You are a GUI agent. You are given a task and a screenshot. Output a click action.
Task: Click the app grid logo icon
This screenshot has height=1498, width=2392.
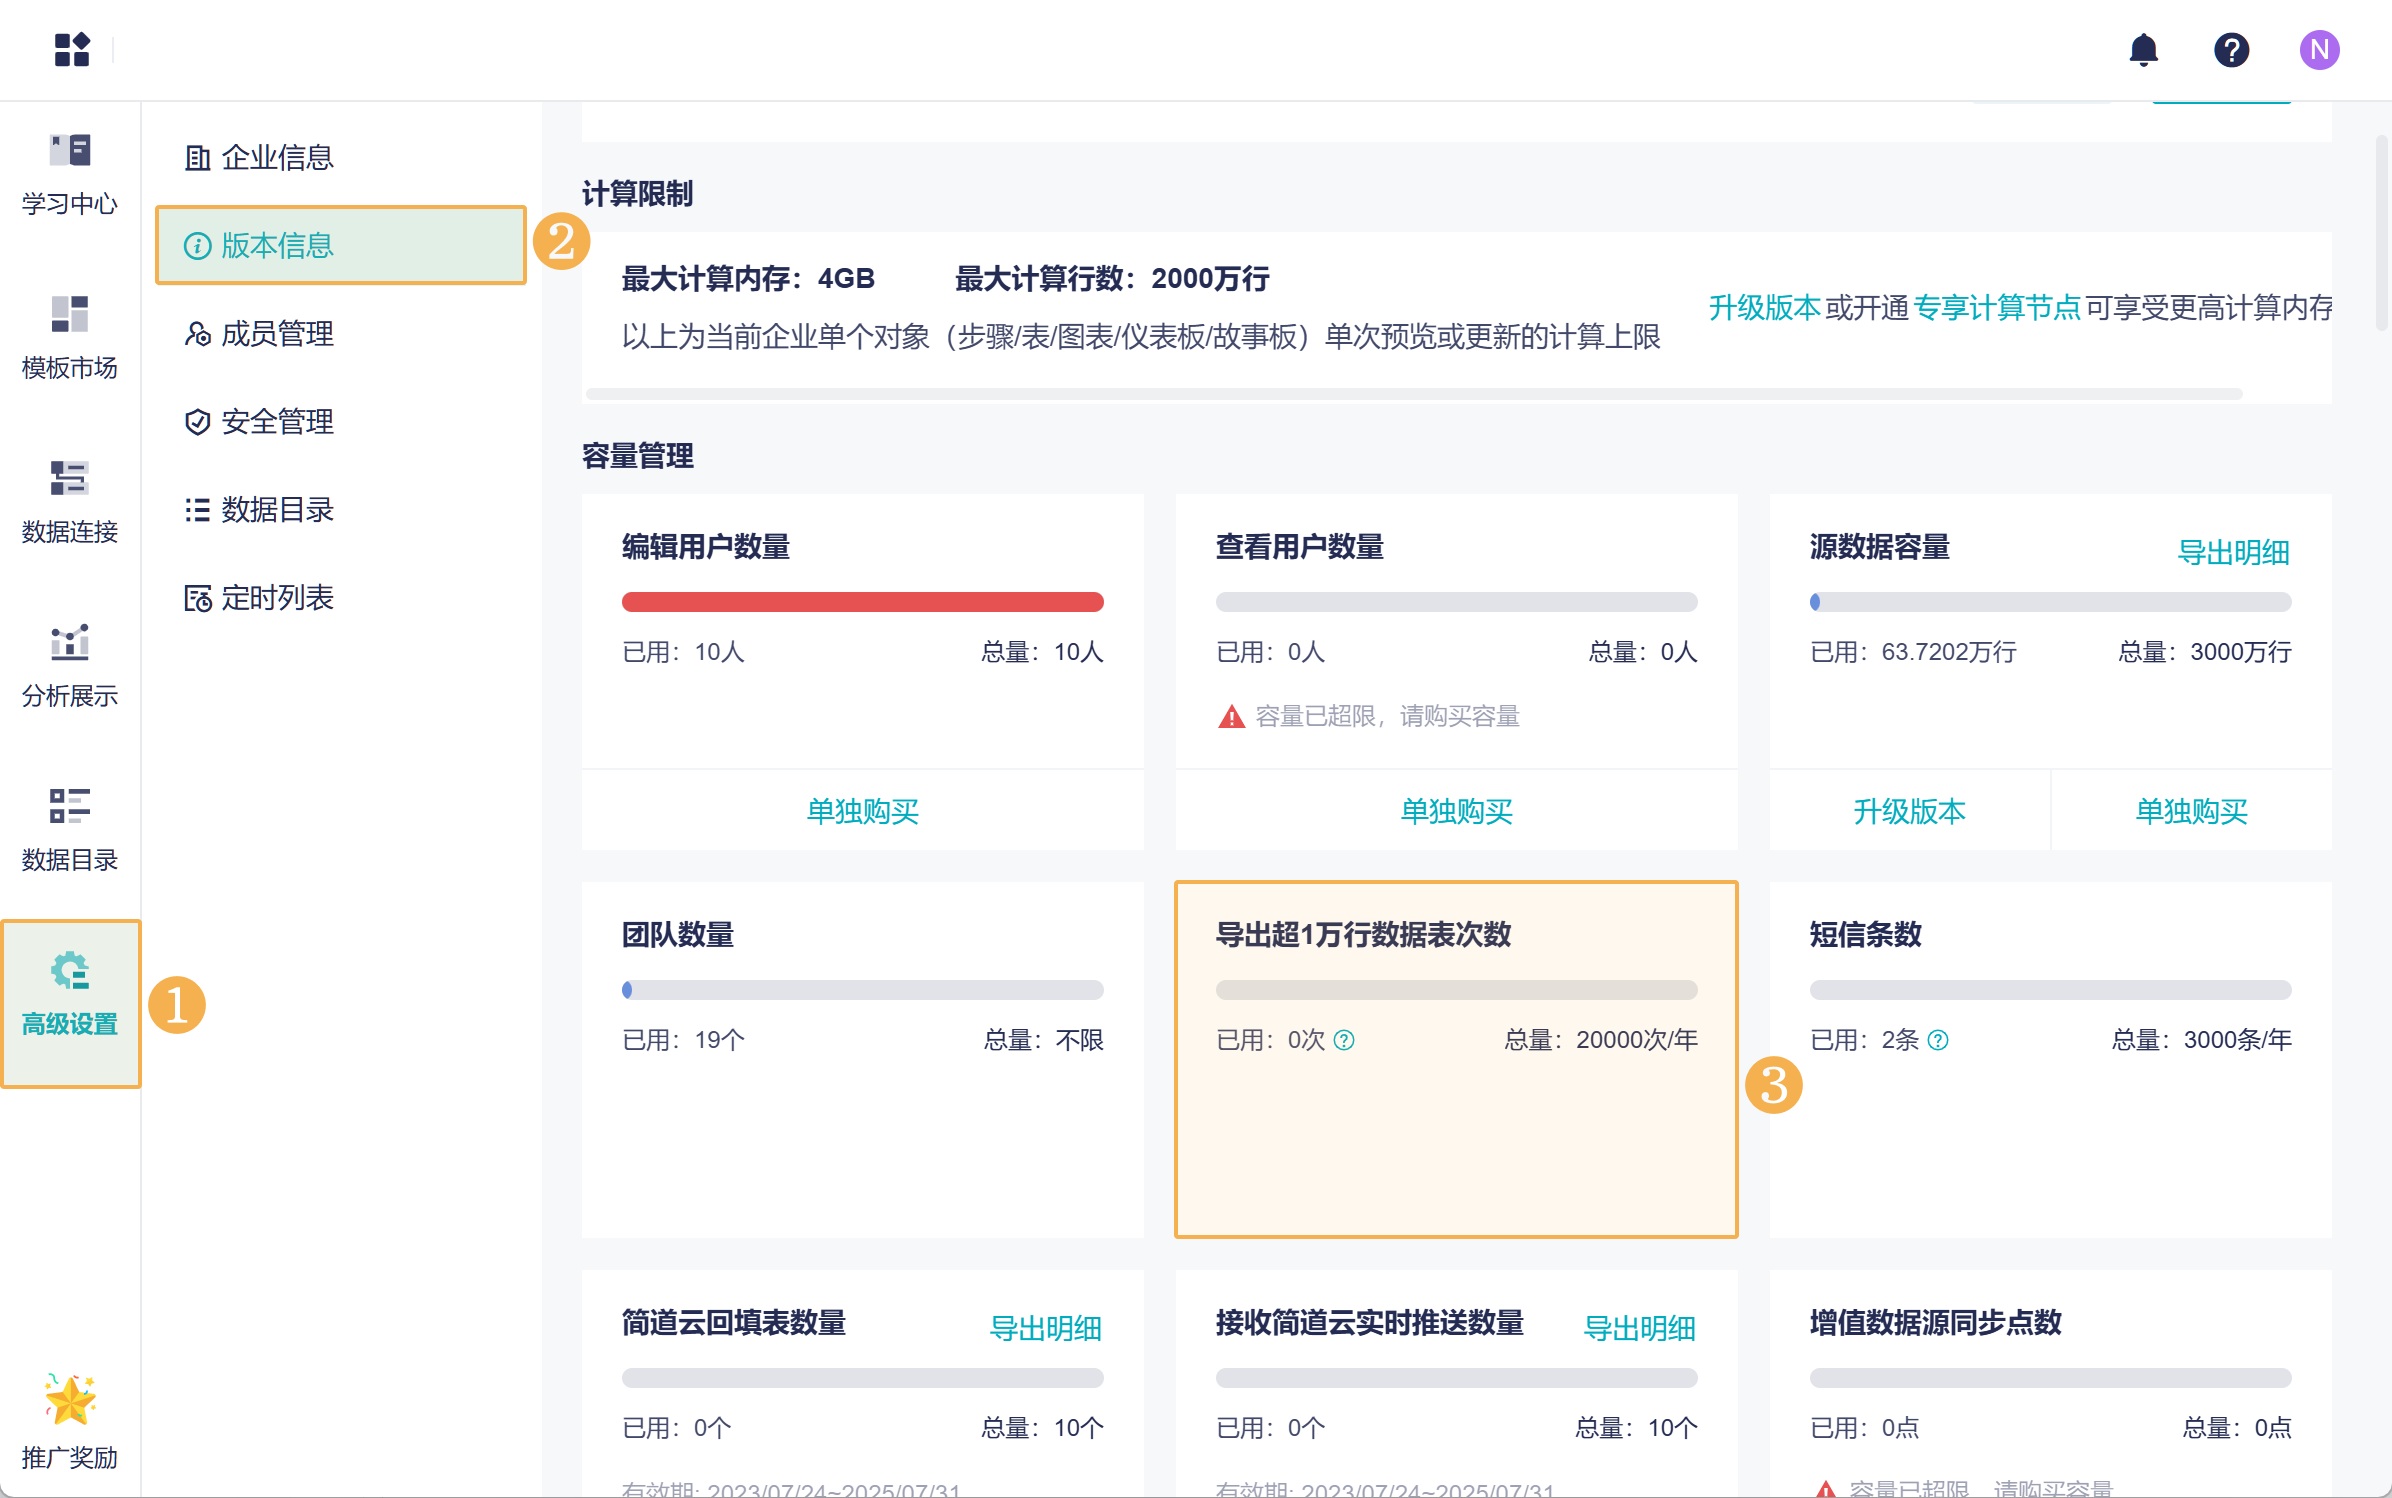click(72, 49)
